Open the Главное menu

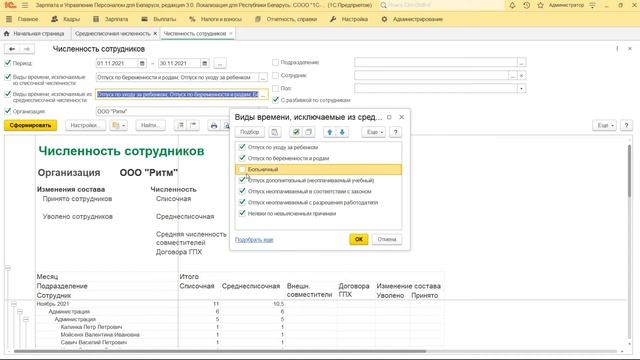coord(22,19)
